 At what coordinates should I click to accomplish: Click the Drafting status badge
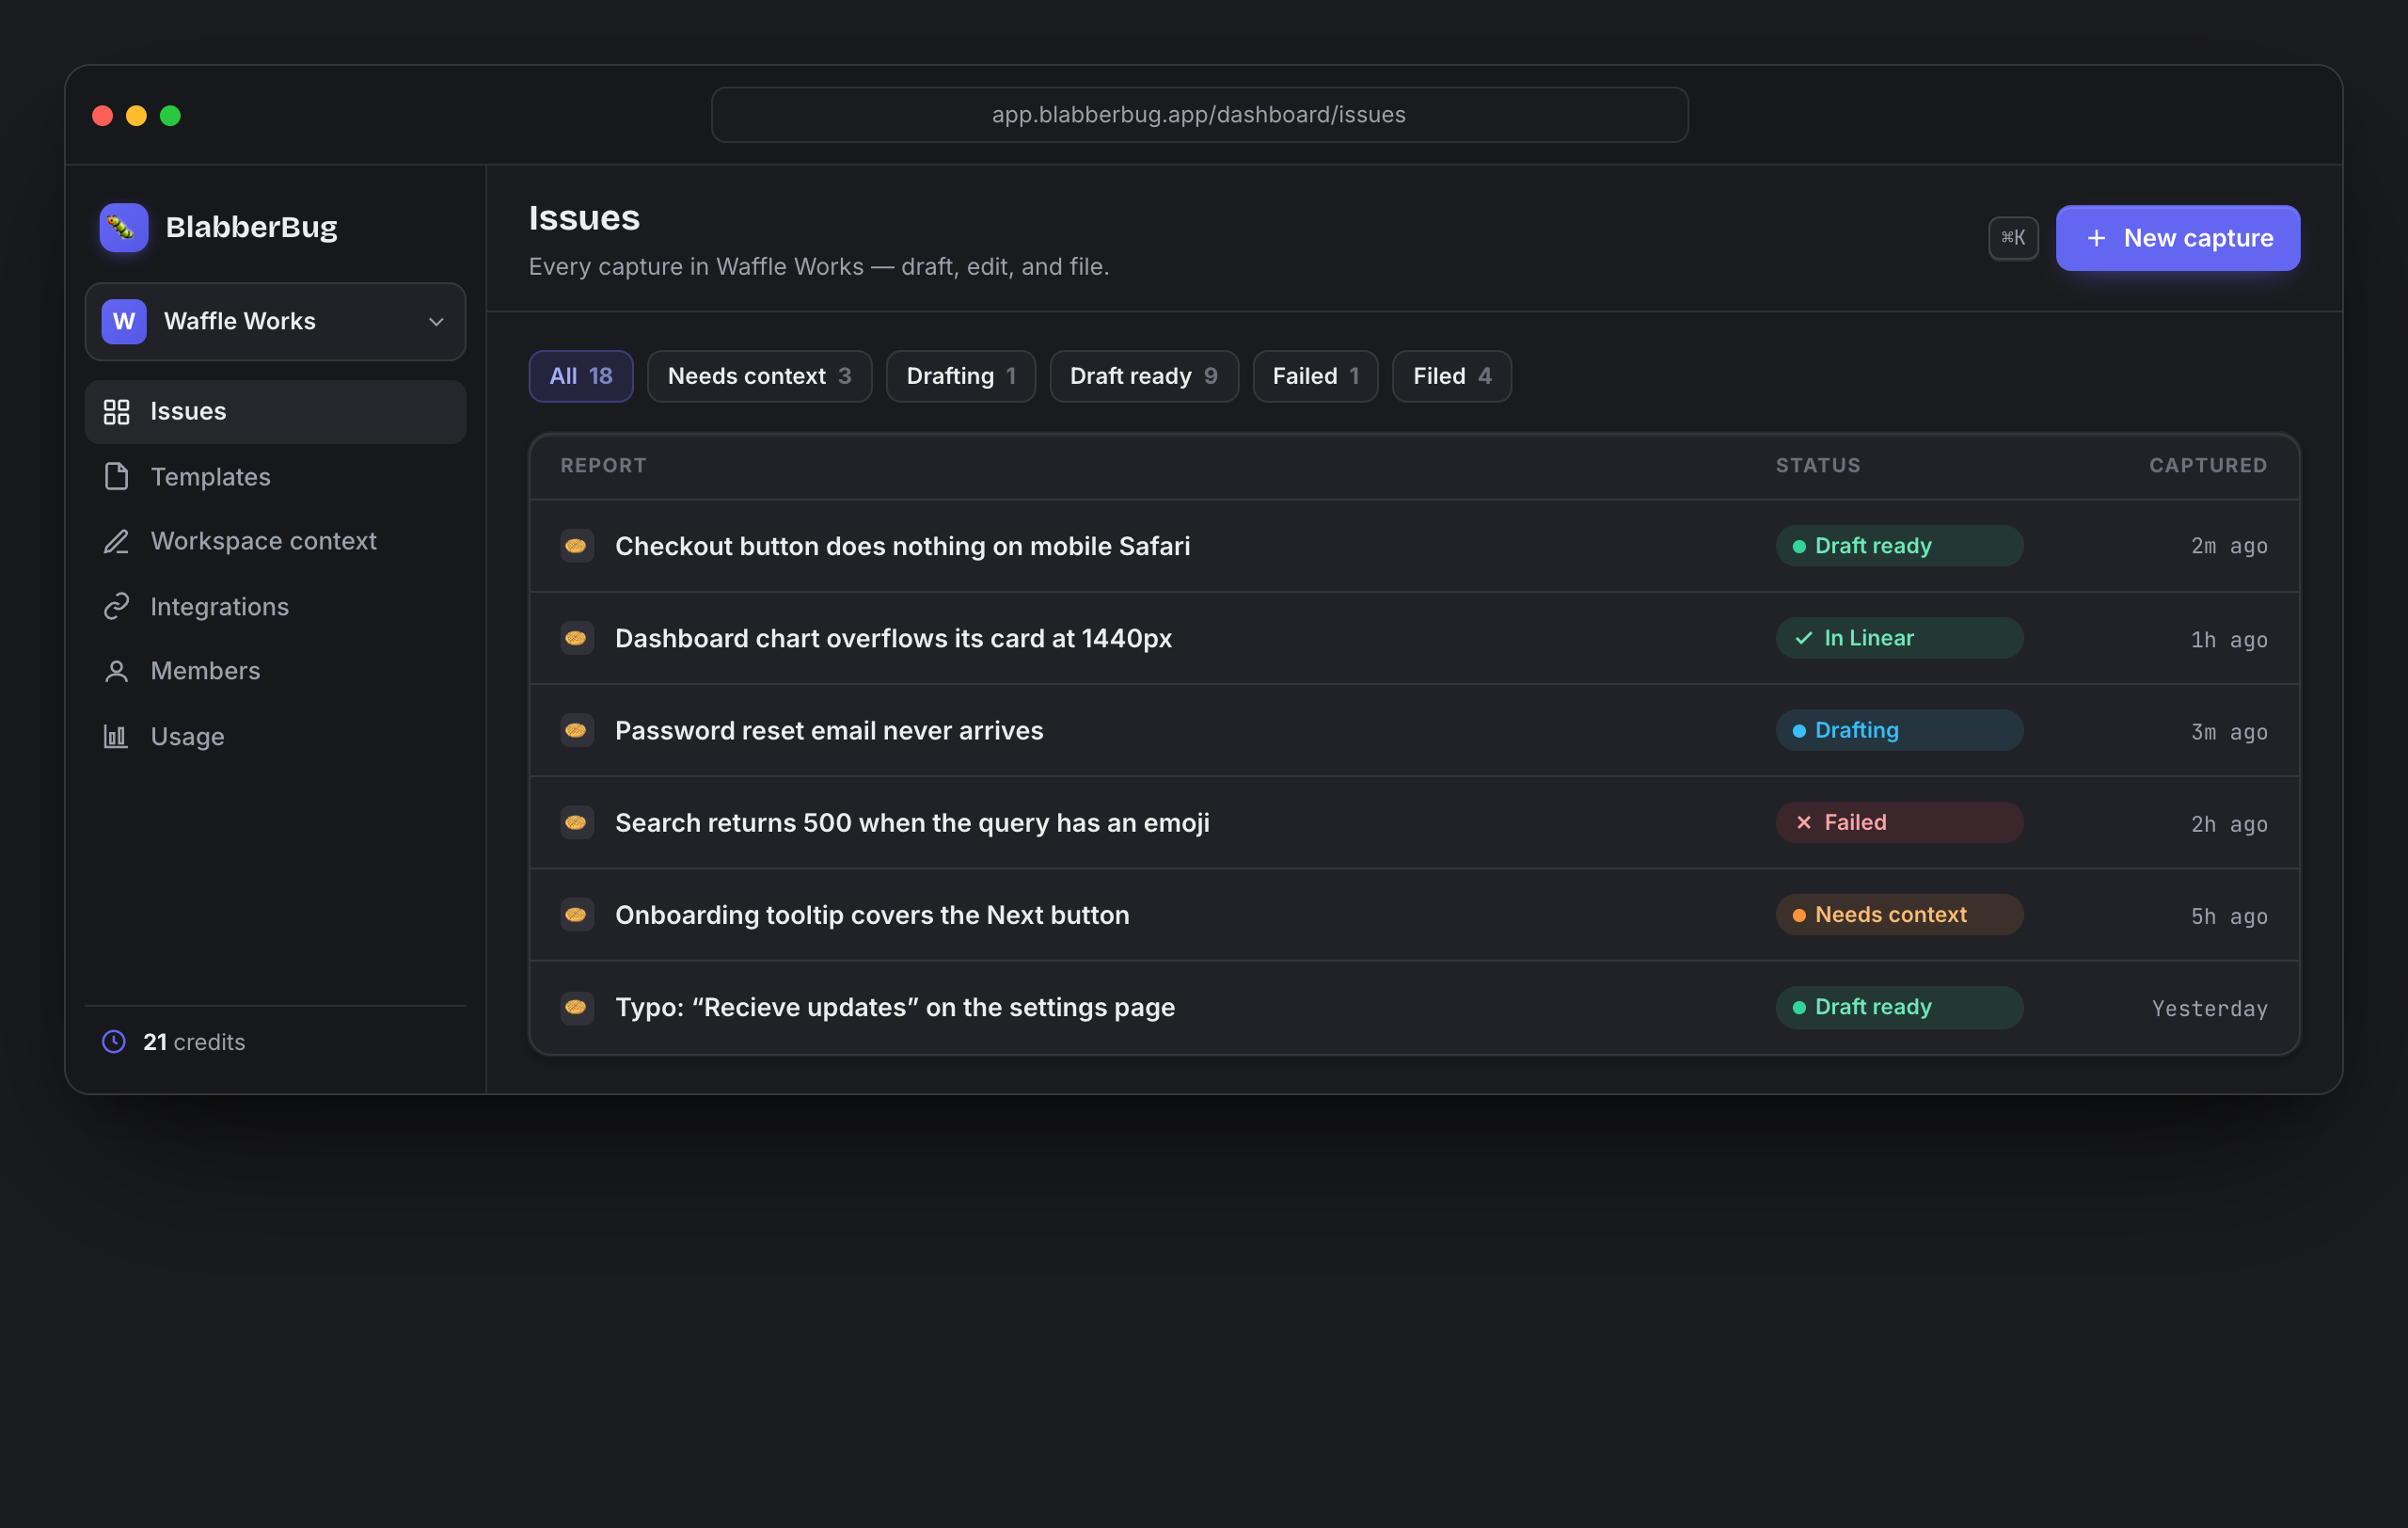[1899, 730]
